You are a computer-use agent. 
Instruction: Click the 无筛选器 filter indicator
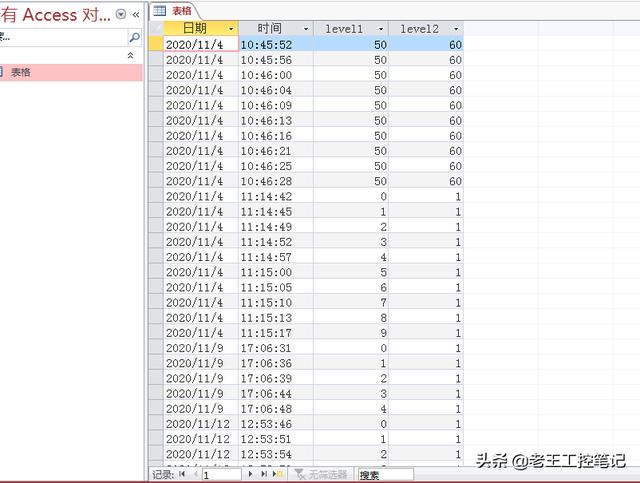click(321, 474)
